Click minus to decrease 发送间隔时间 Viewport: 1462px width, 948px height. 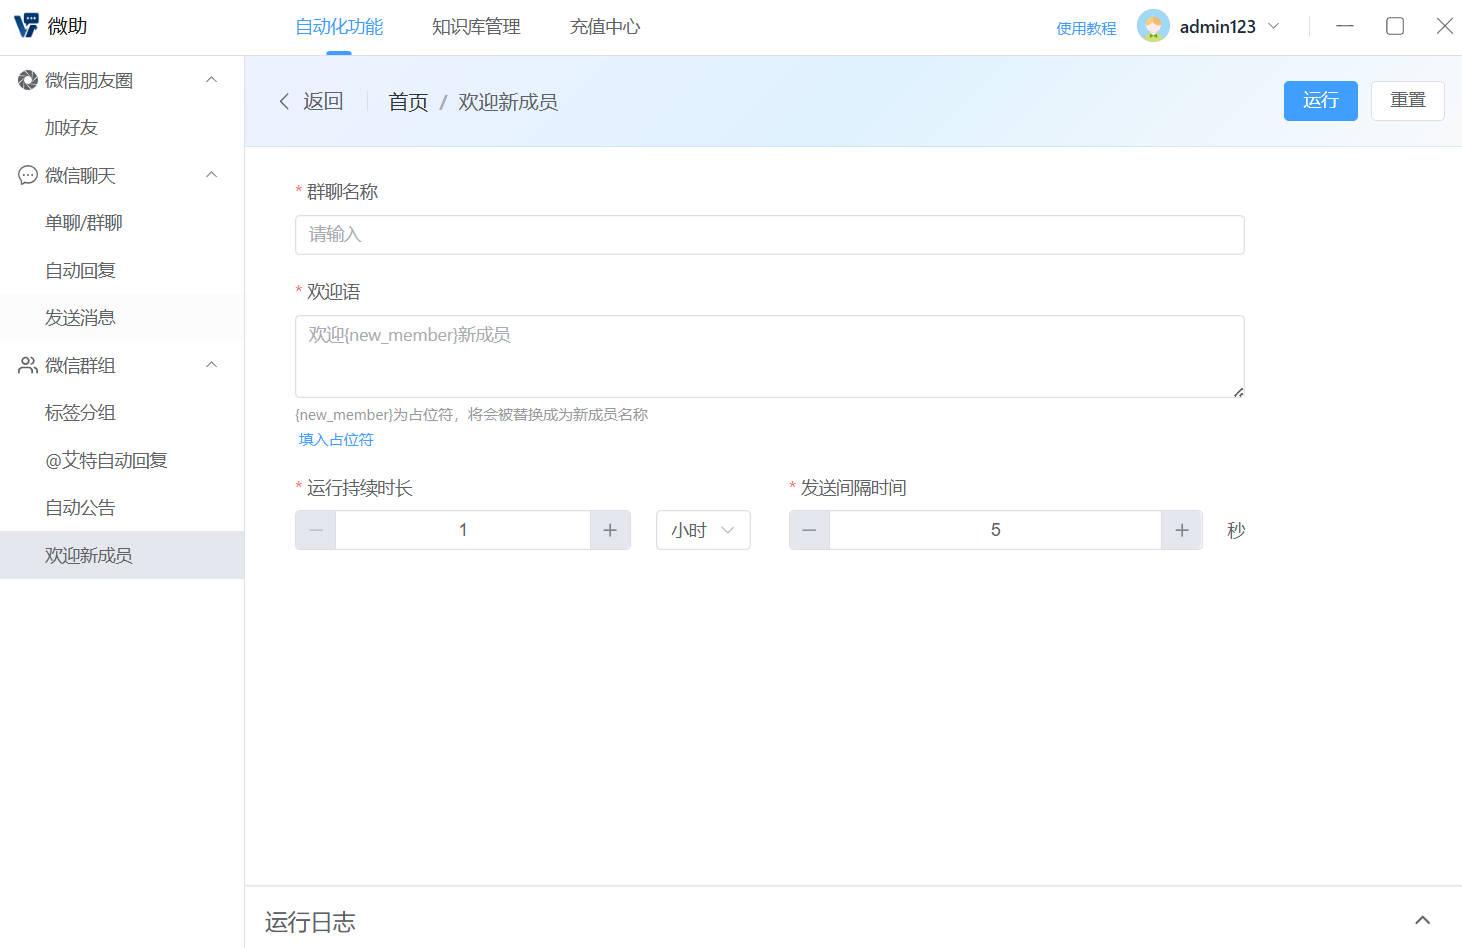tap(809, 530)
